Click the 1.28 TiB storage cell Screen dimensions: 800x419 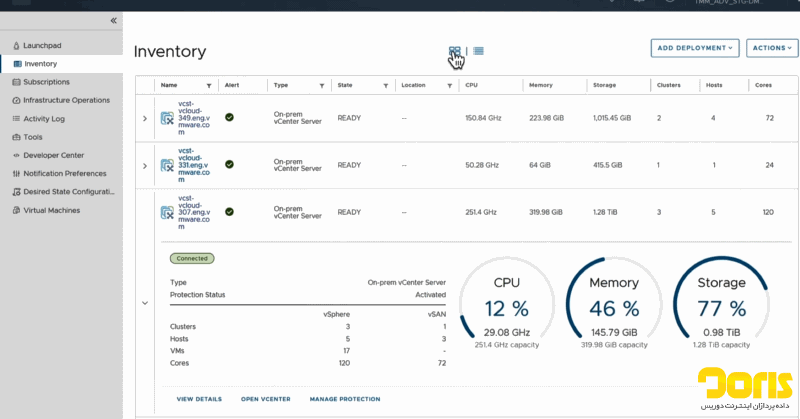(605, 212)
